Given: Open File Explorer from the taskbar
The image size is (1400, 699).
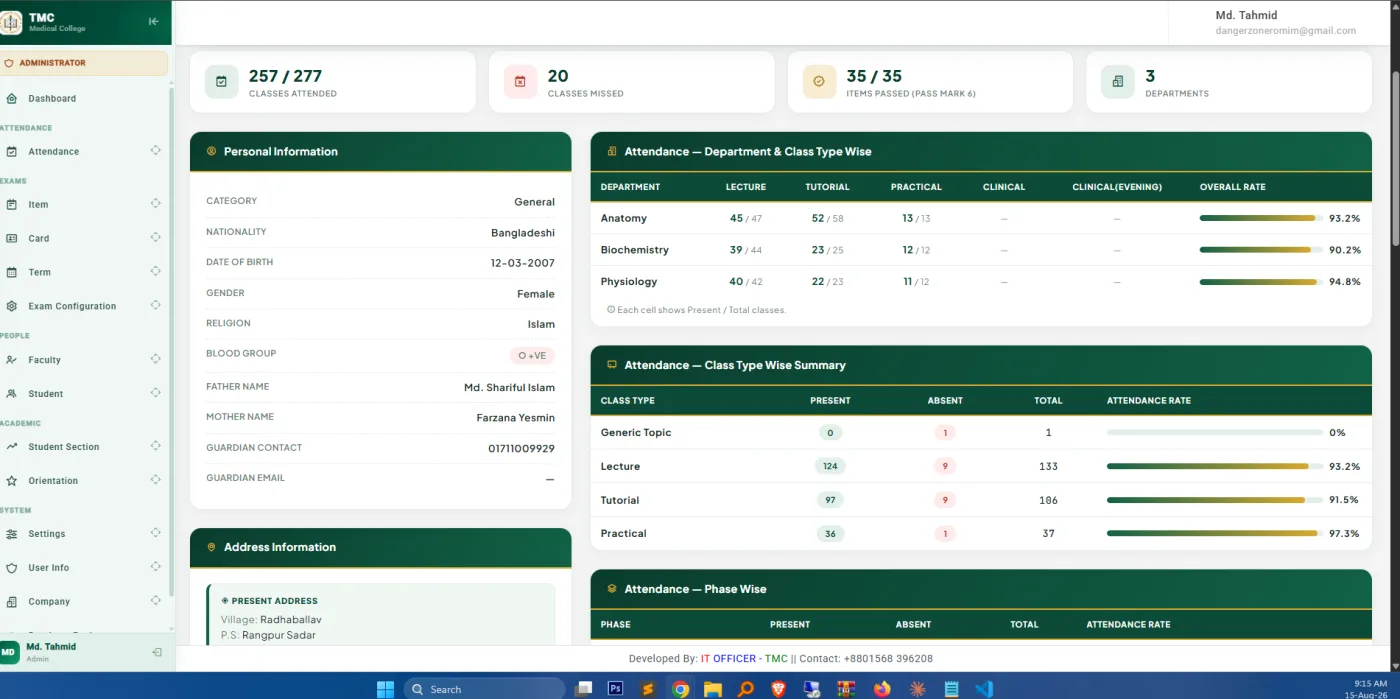Looking at the screenshot, I should 712,688.
